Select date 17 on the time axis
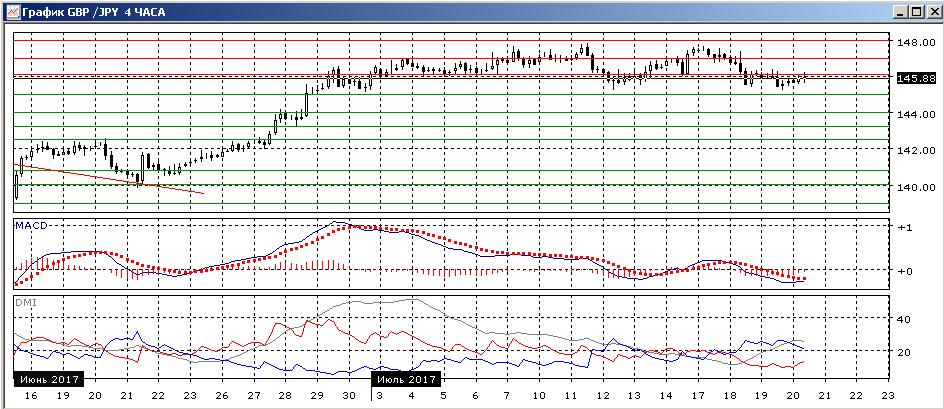The image size is (944, 409). (697, 396)
